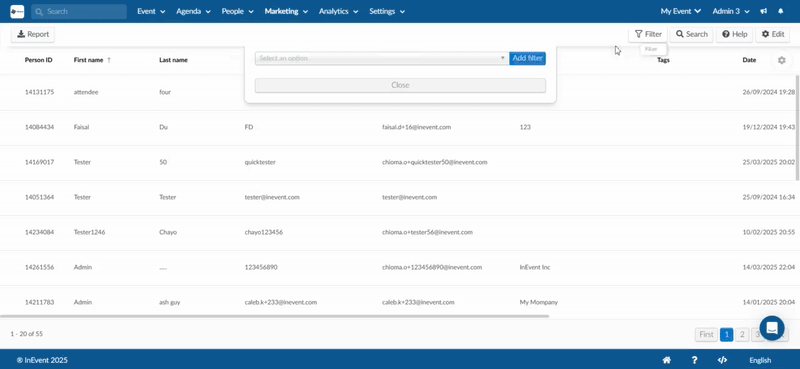The image size is (800, 369).
Task: Click faisal.d+16@inevent.com email
Action: [416, 127]
